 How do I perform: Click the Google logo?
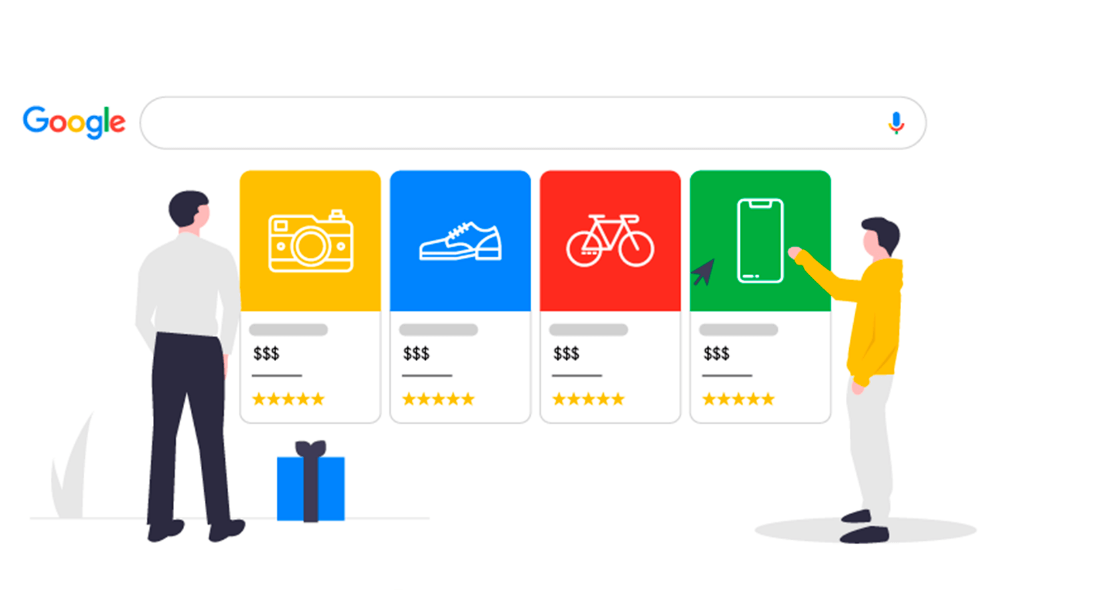point(74,122)
